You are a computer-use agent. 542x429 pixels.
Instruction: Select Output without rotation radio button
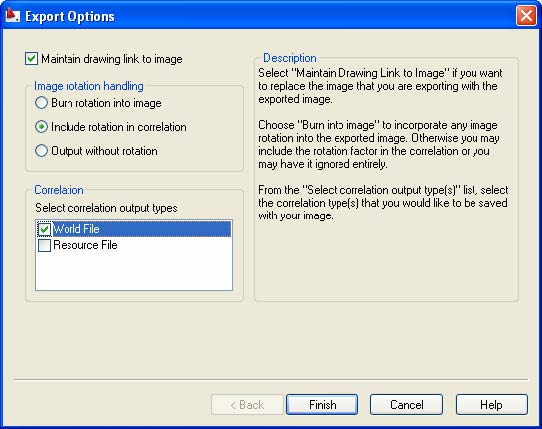[41, 151]
